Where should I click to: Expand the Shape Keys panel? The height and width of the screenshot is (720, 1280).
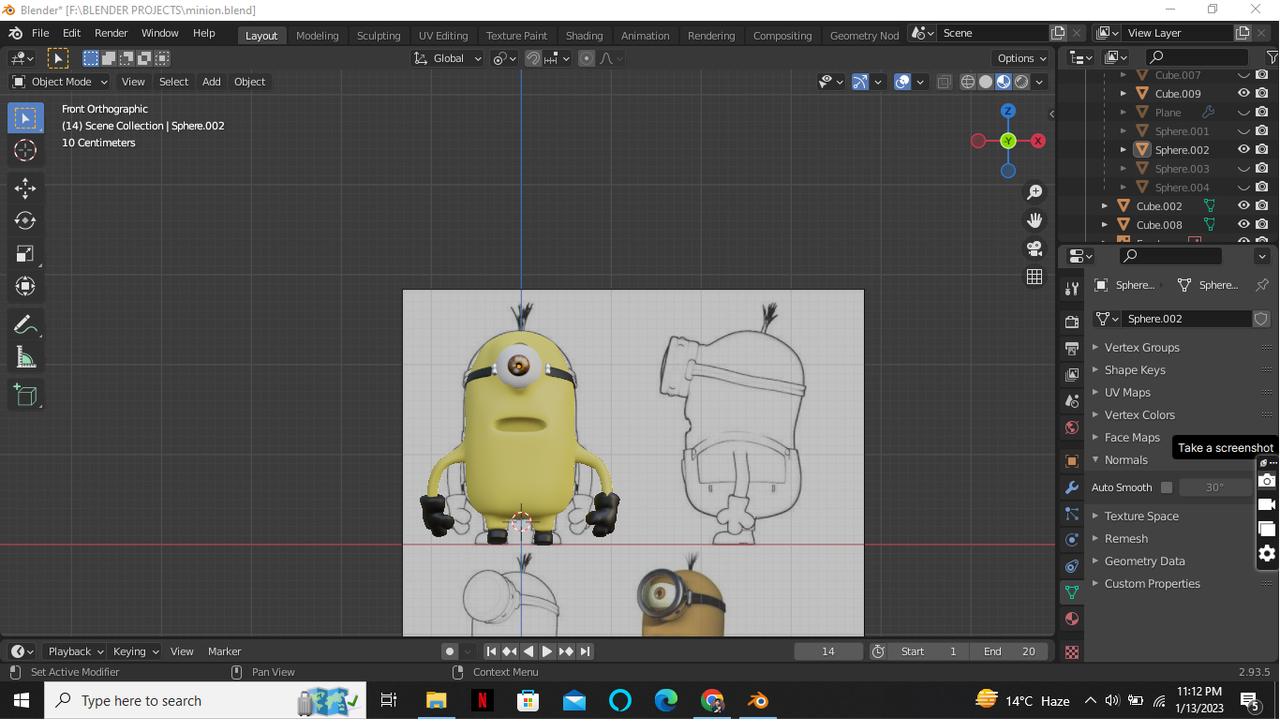click(1134, 370)
